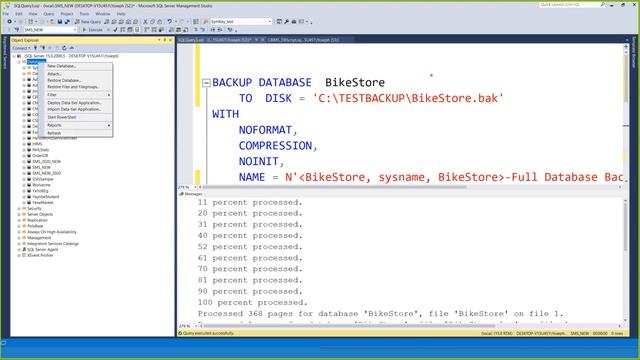
Task: Expand the SMS_2020_NEW database node
Action: pyautogui.click(x=24, y=162)
